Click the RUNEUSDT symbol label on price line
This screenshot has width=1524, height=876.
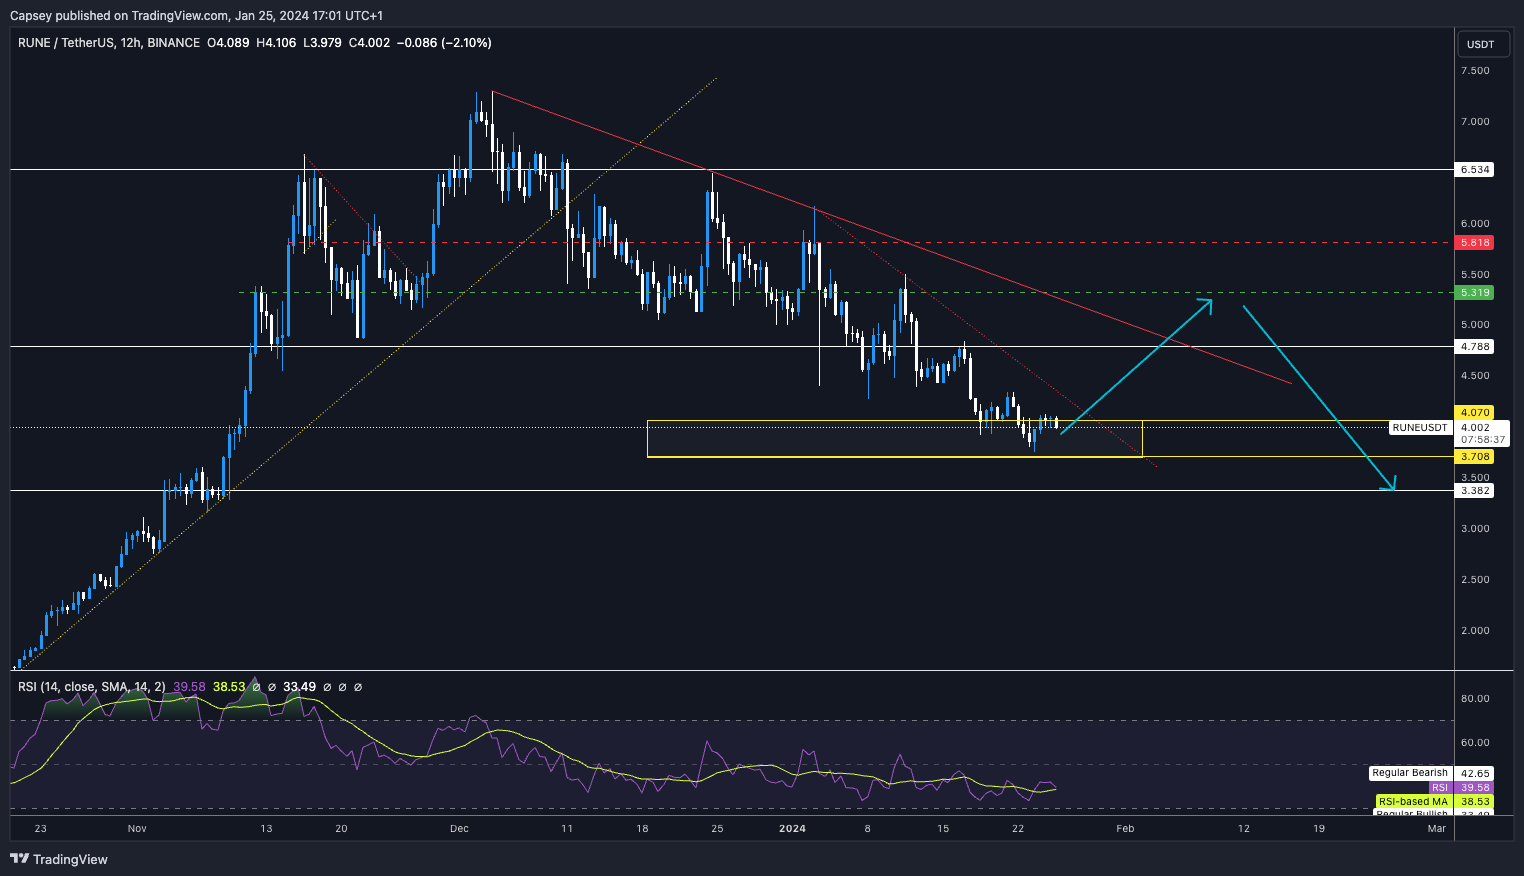tap(1420, 428)
